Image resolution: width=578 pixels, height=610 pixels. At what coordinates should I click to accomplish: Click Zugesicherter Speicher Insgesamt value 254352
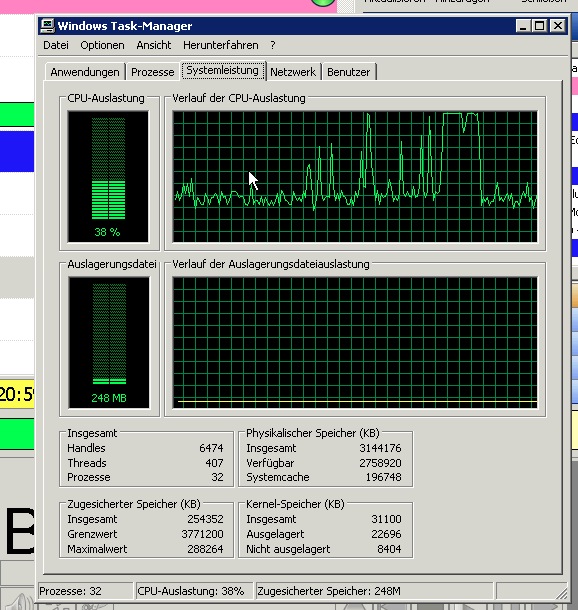(205, 519)
